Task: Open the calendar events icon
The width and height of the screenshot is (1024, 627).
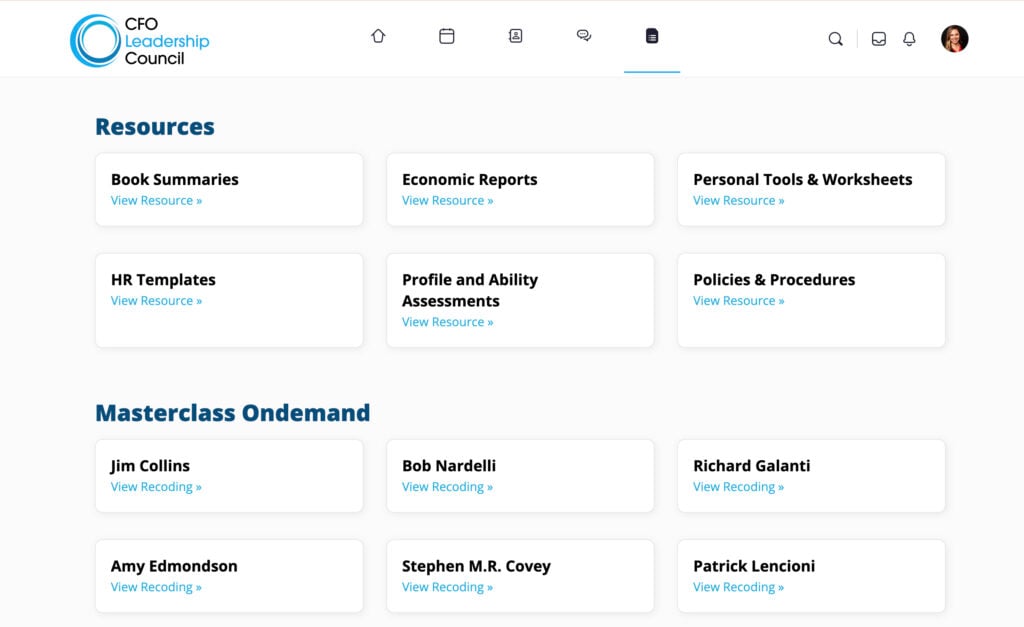Action: coord(447,36)
